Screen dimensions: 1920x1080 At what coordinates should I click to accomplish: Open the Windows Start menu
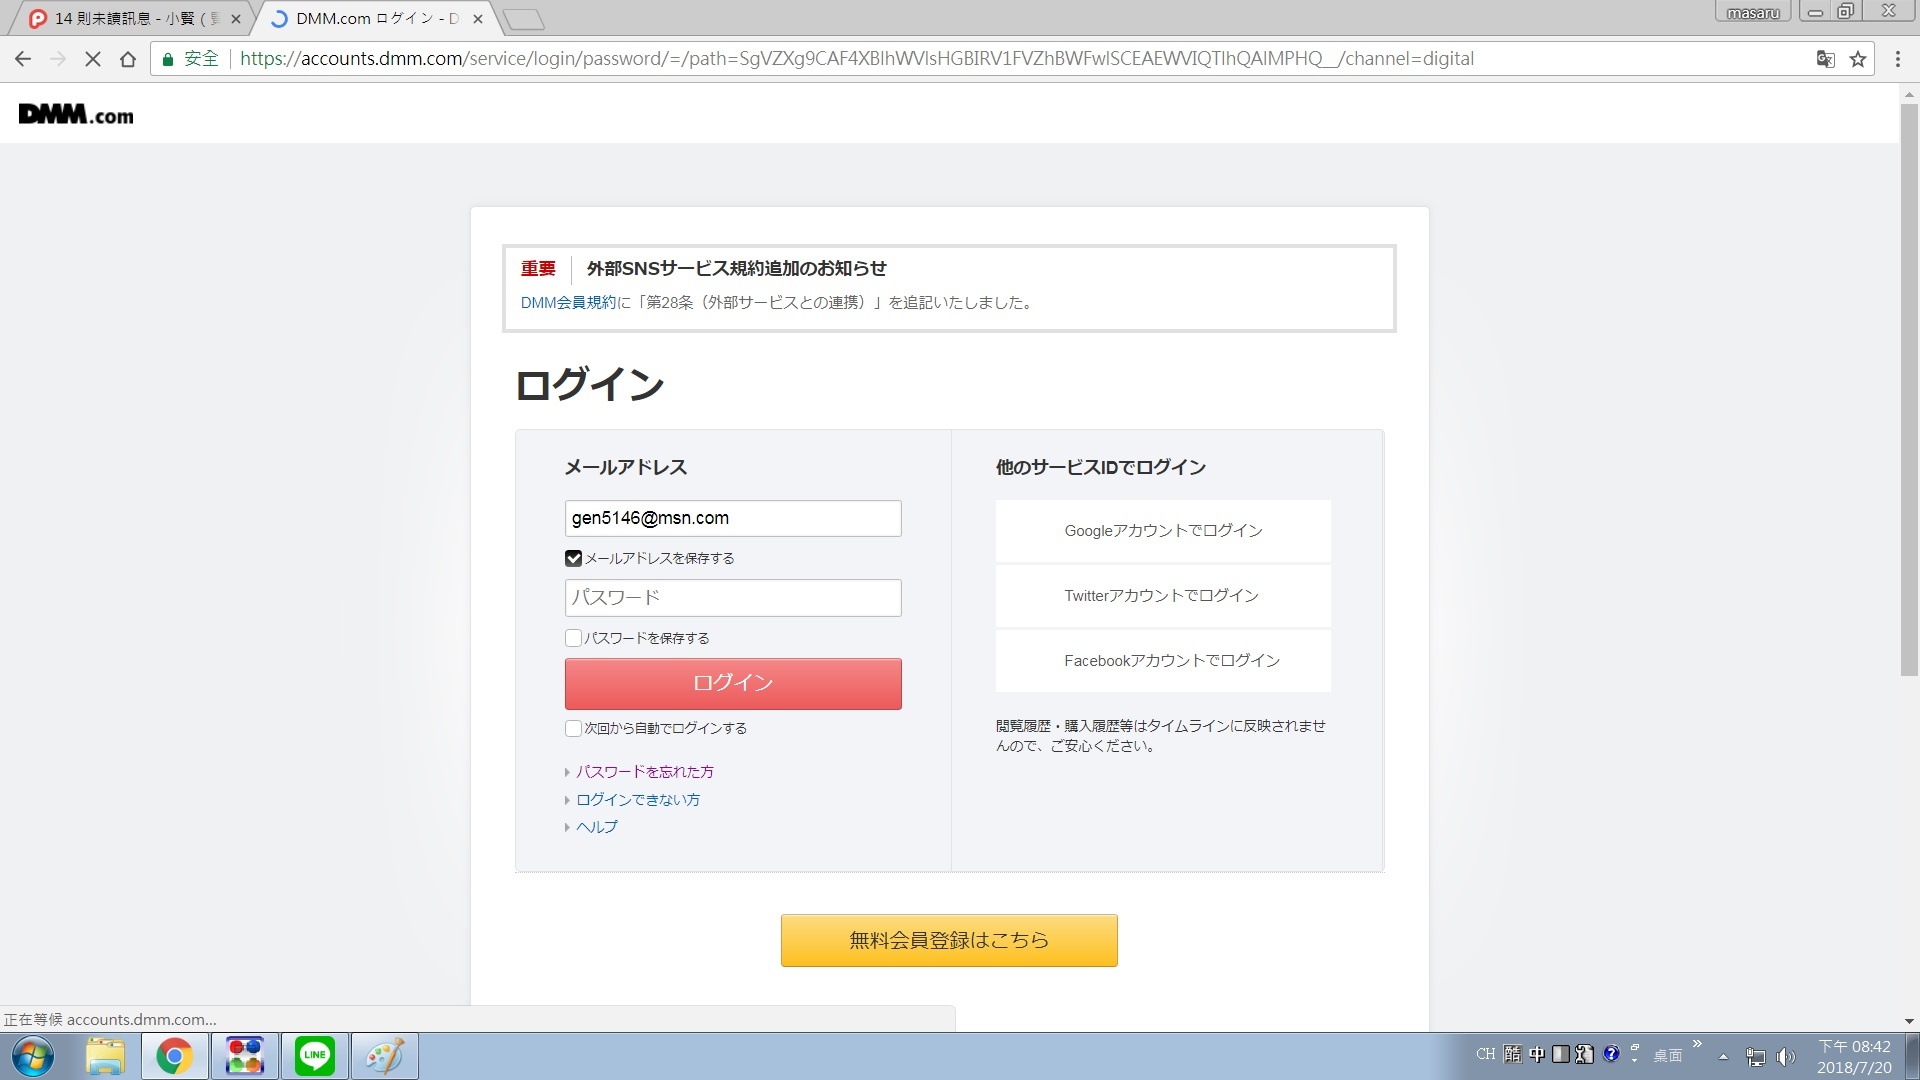(32, 1056)
